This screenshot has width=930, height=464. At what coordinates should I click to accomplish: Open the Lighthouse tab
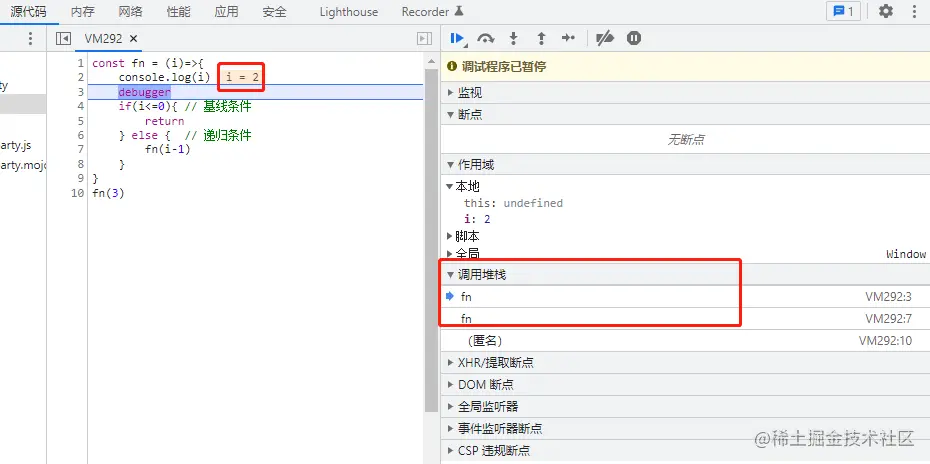(x=349, y=11)
